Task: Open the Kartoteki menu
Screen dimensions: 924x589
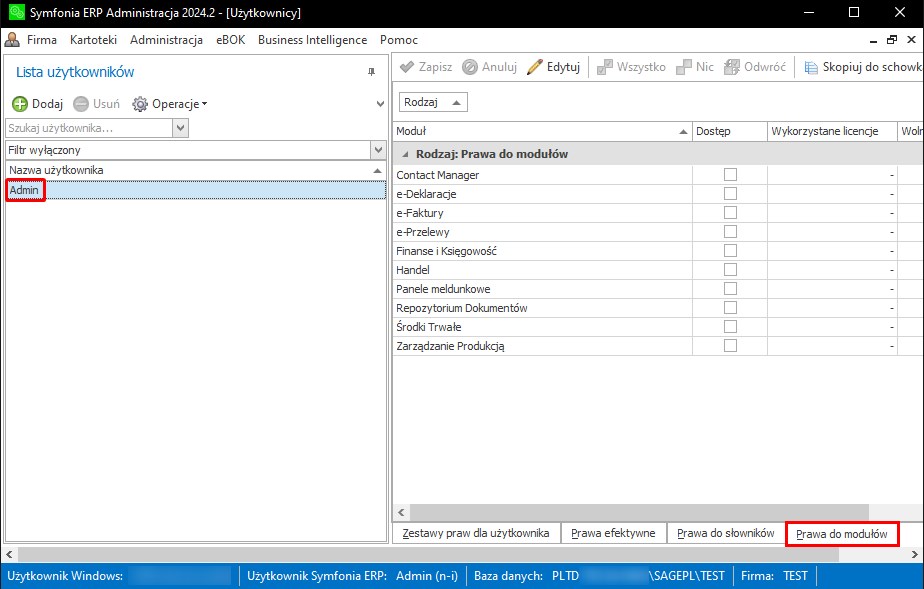Action: coord(93,40)
